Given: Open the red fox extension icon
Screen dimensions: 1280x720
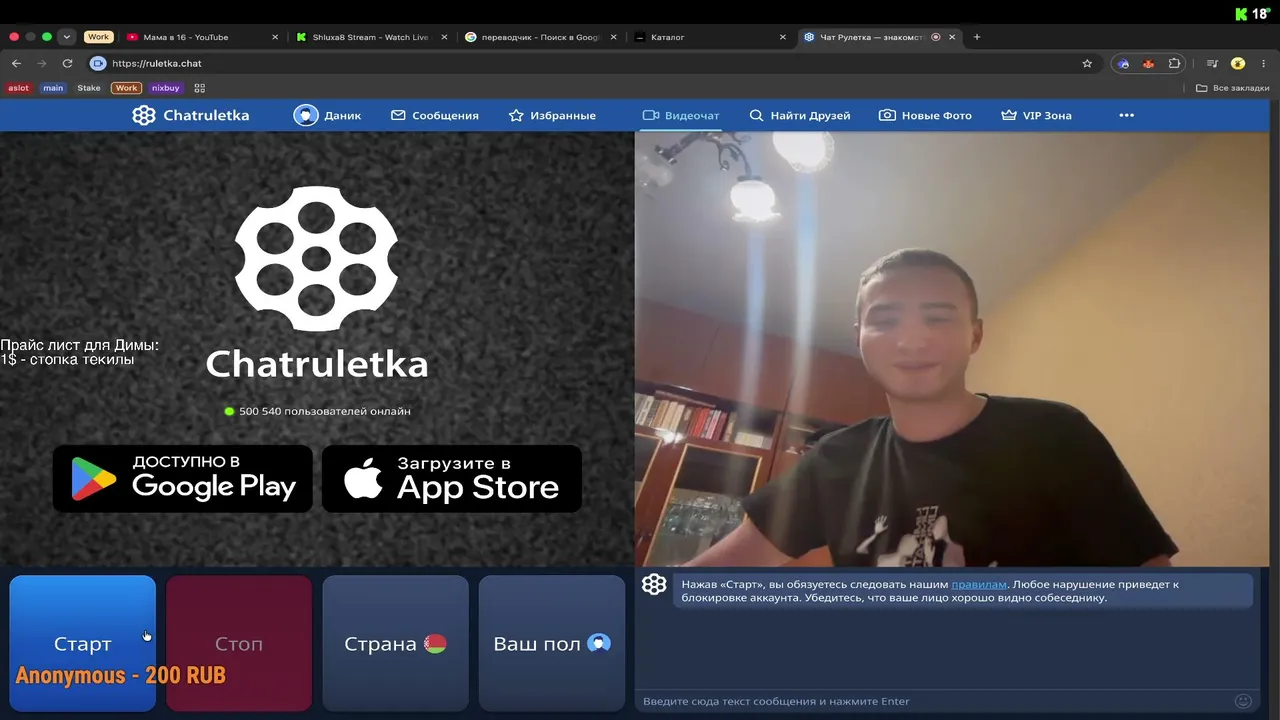Looking at the screenshot, I should (1148, 63).
